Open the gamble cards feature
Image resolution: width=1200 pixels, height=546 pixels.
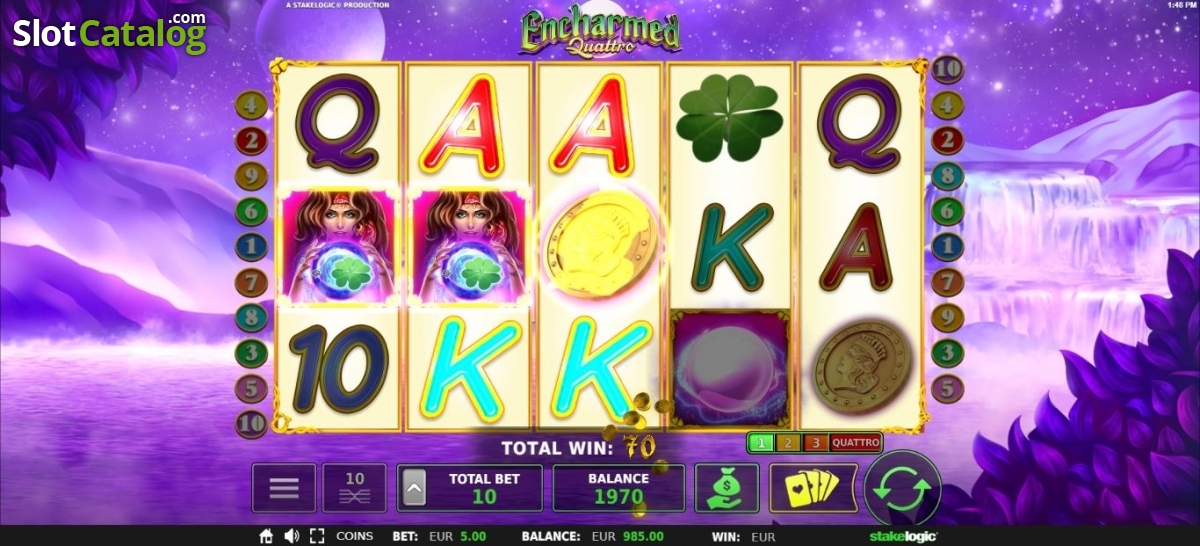point(813,488)
